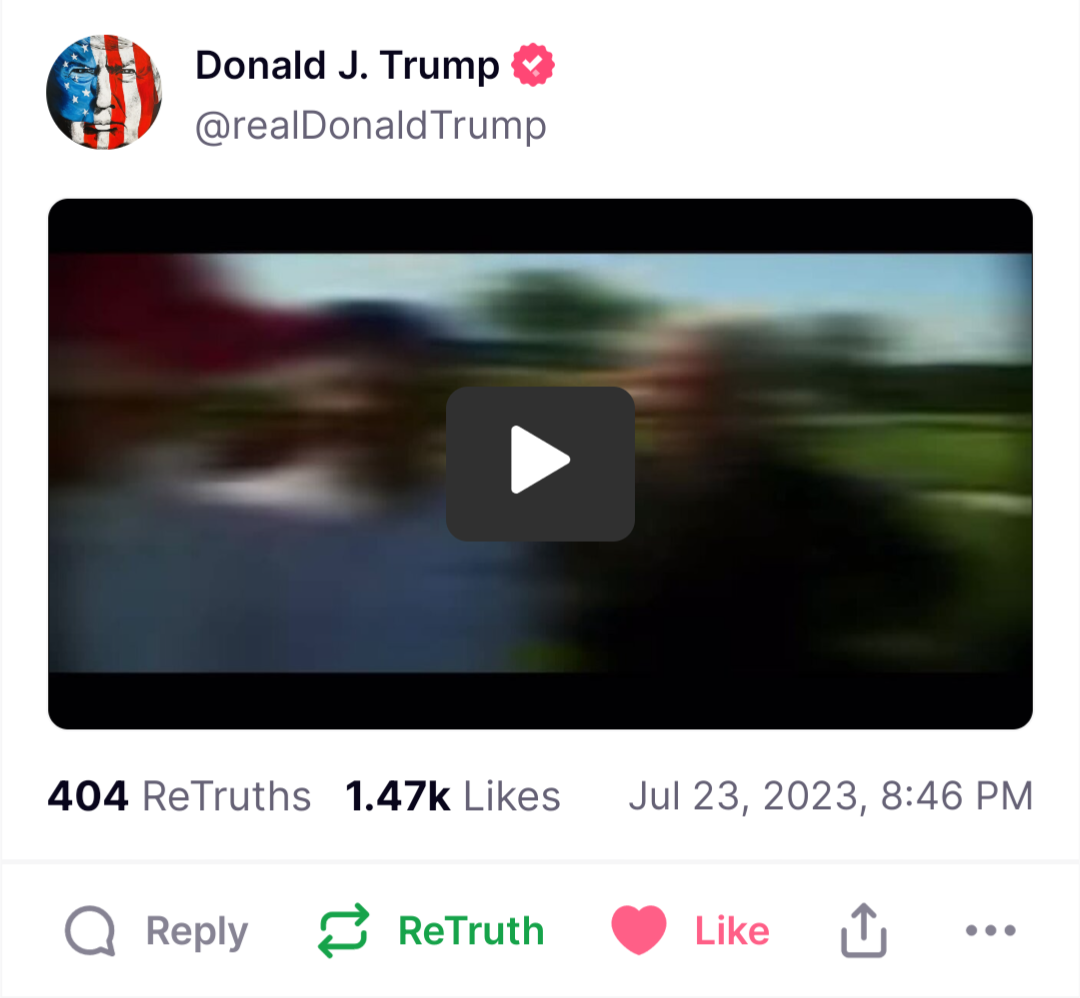Click the pink heart icon

click(638, 930)
